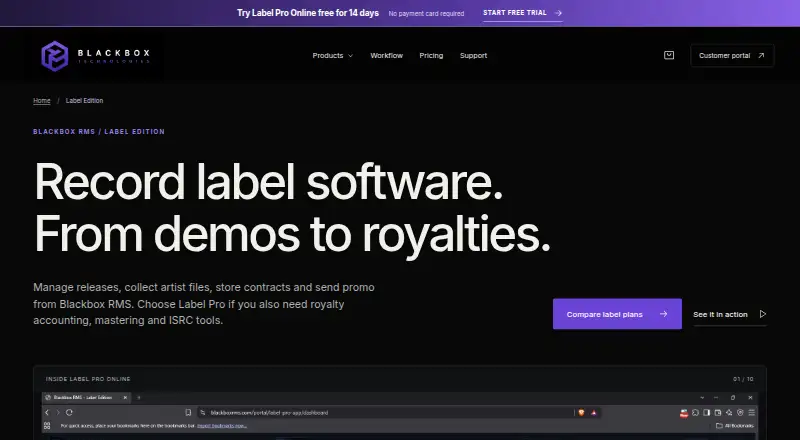Image resolution: width=800 pixels, height=440 pixels.
Task: Click the Label Edition breadcrumb text
Action: click(x=84, y=101)
